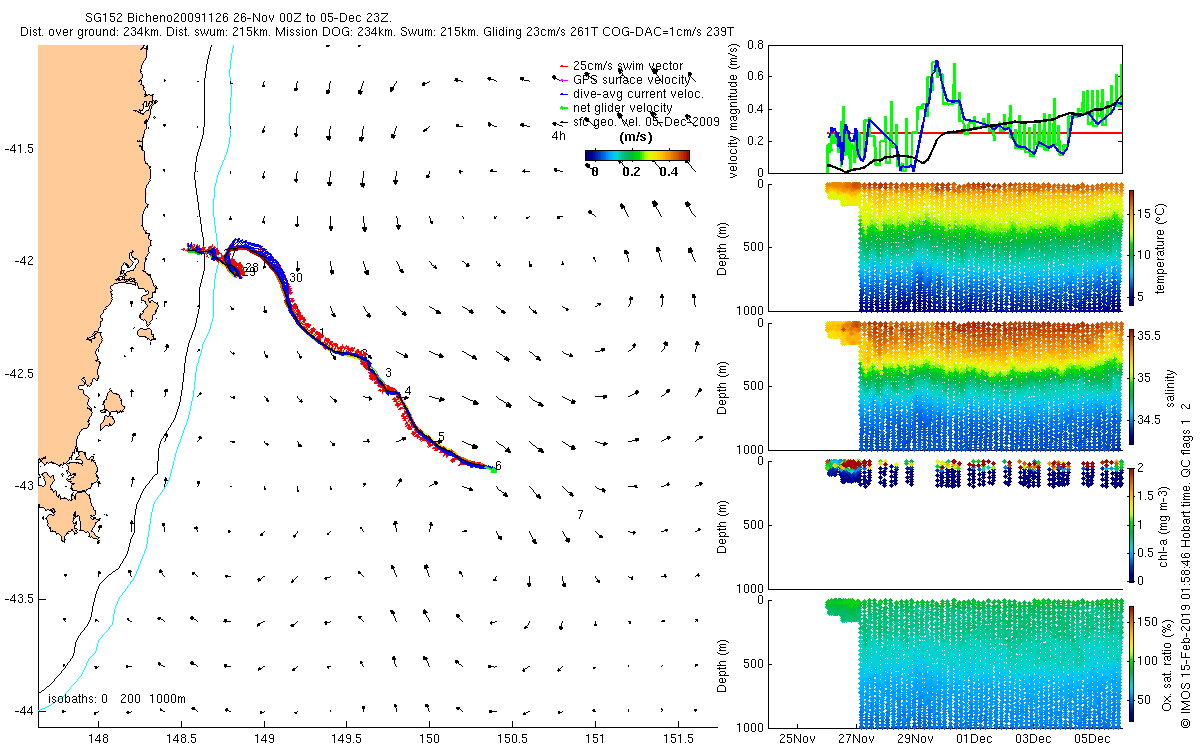Click the '-43.5' latitude tick label

(x=19, y=598)
